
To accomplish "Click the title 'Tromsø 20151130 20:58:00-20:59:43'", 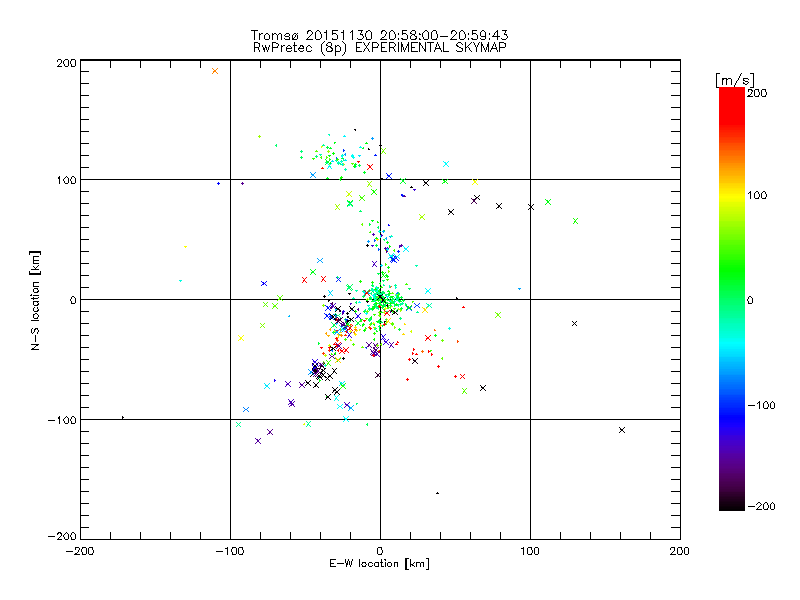I will point(379,35).
